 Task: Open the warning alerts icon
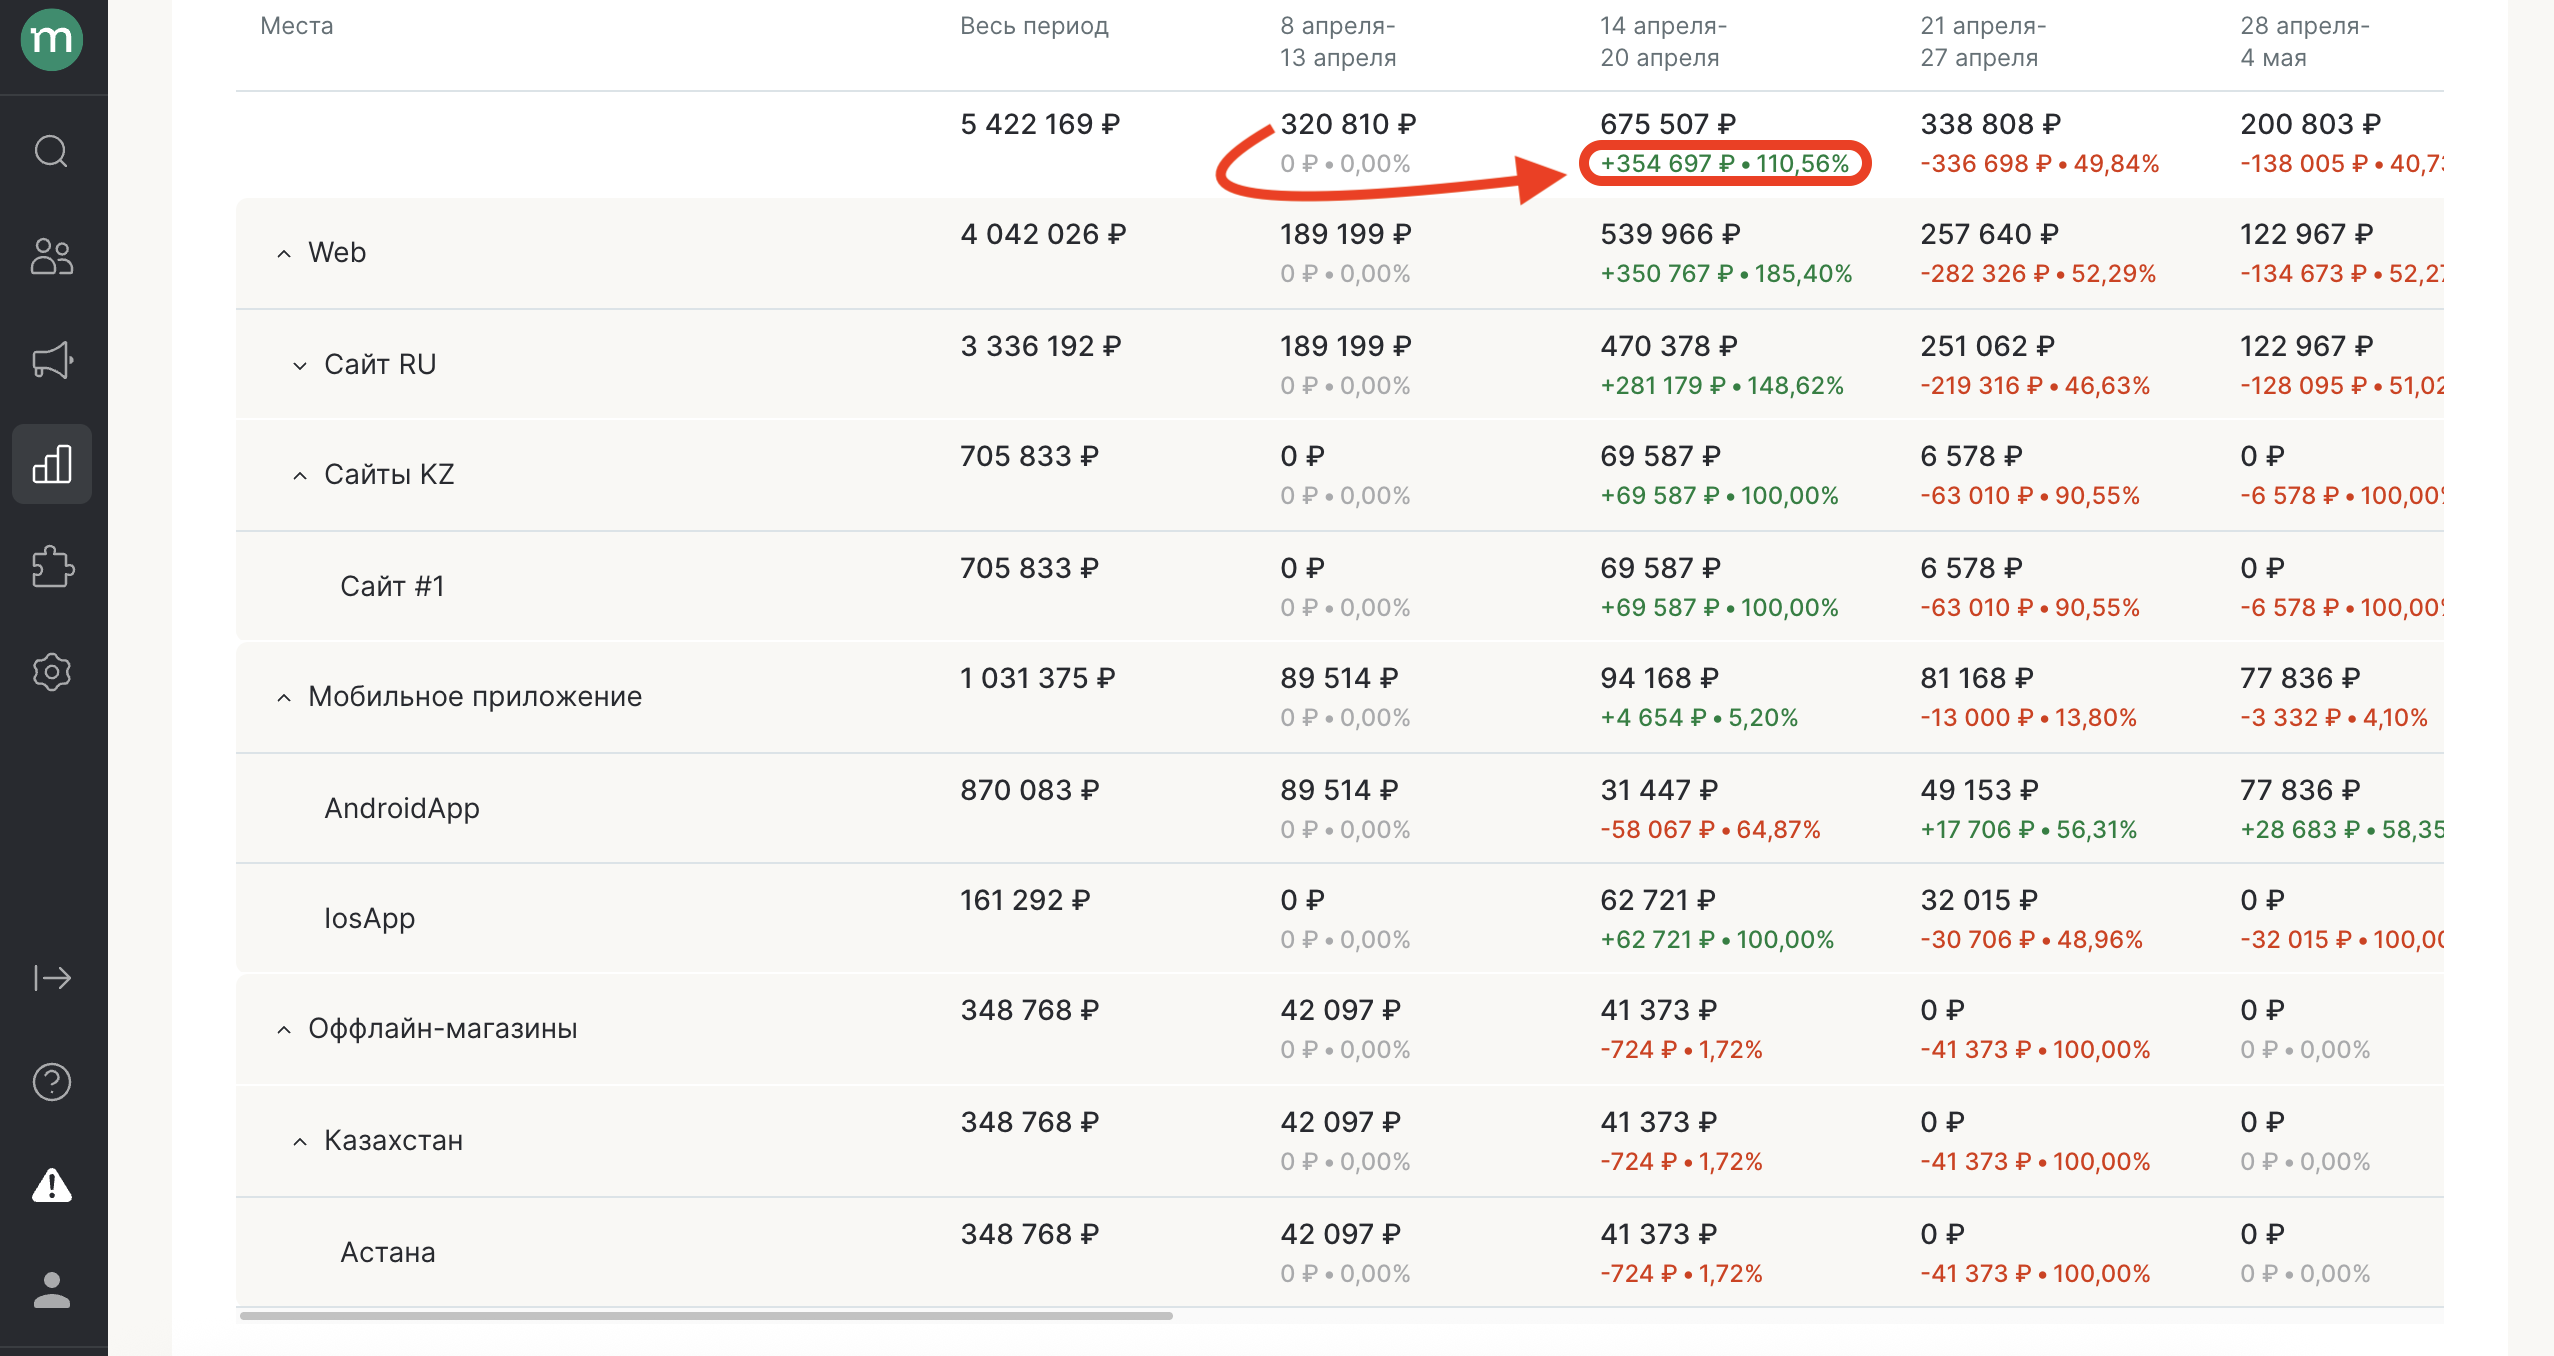point(52,1185)
